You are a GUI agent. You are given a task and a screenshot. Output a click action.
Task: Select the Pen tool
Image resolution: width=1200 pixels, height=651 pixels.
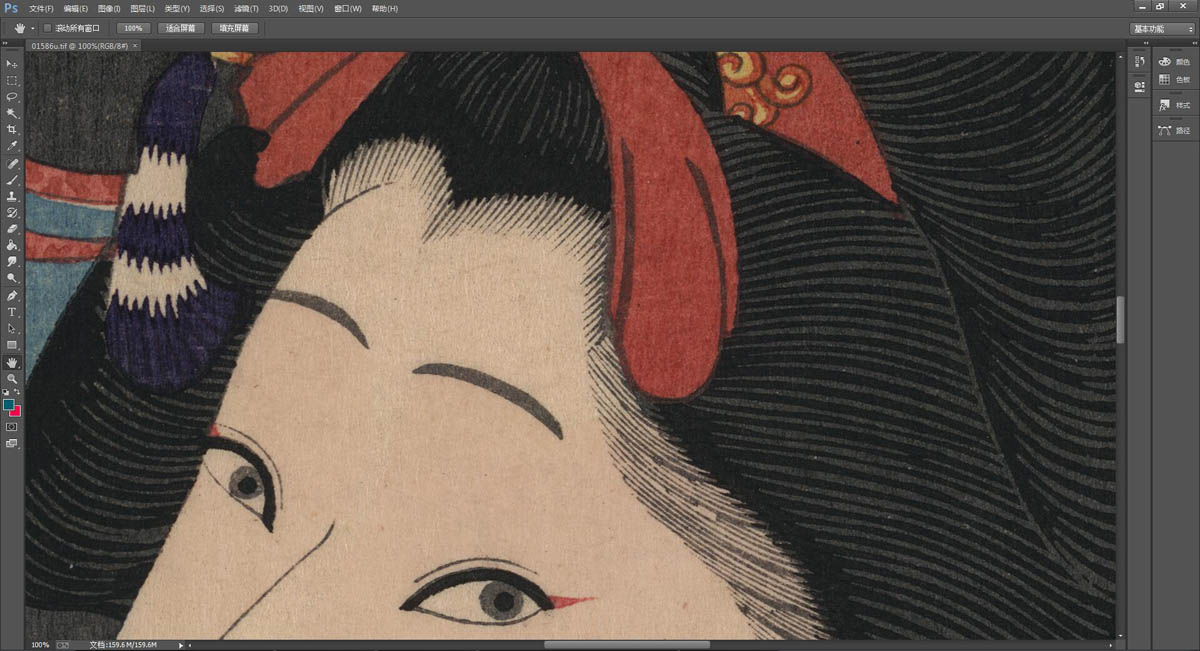12,296
